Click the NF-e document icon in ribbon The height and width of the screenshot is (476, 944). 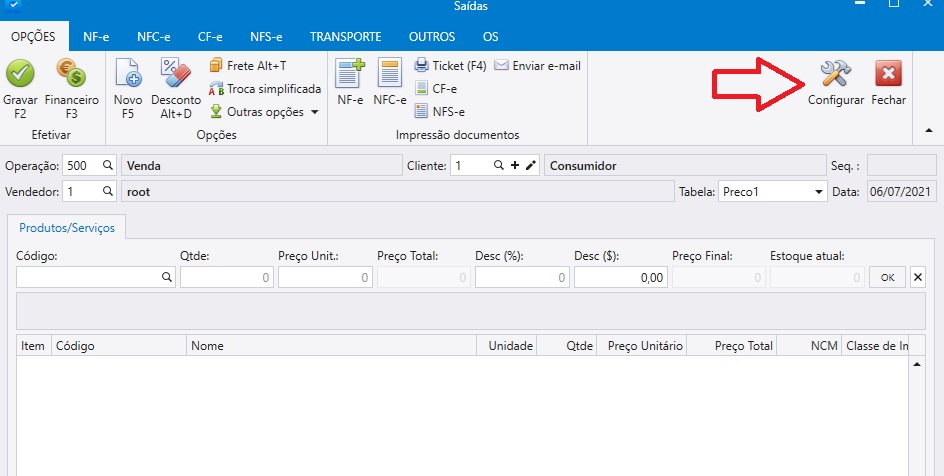click(350, 73)
